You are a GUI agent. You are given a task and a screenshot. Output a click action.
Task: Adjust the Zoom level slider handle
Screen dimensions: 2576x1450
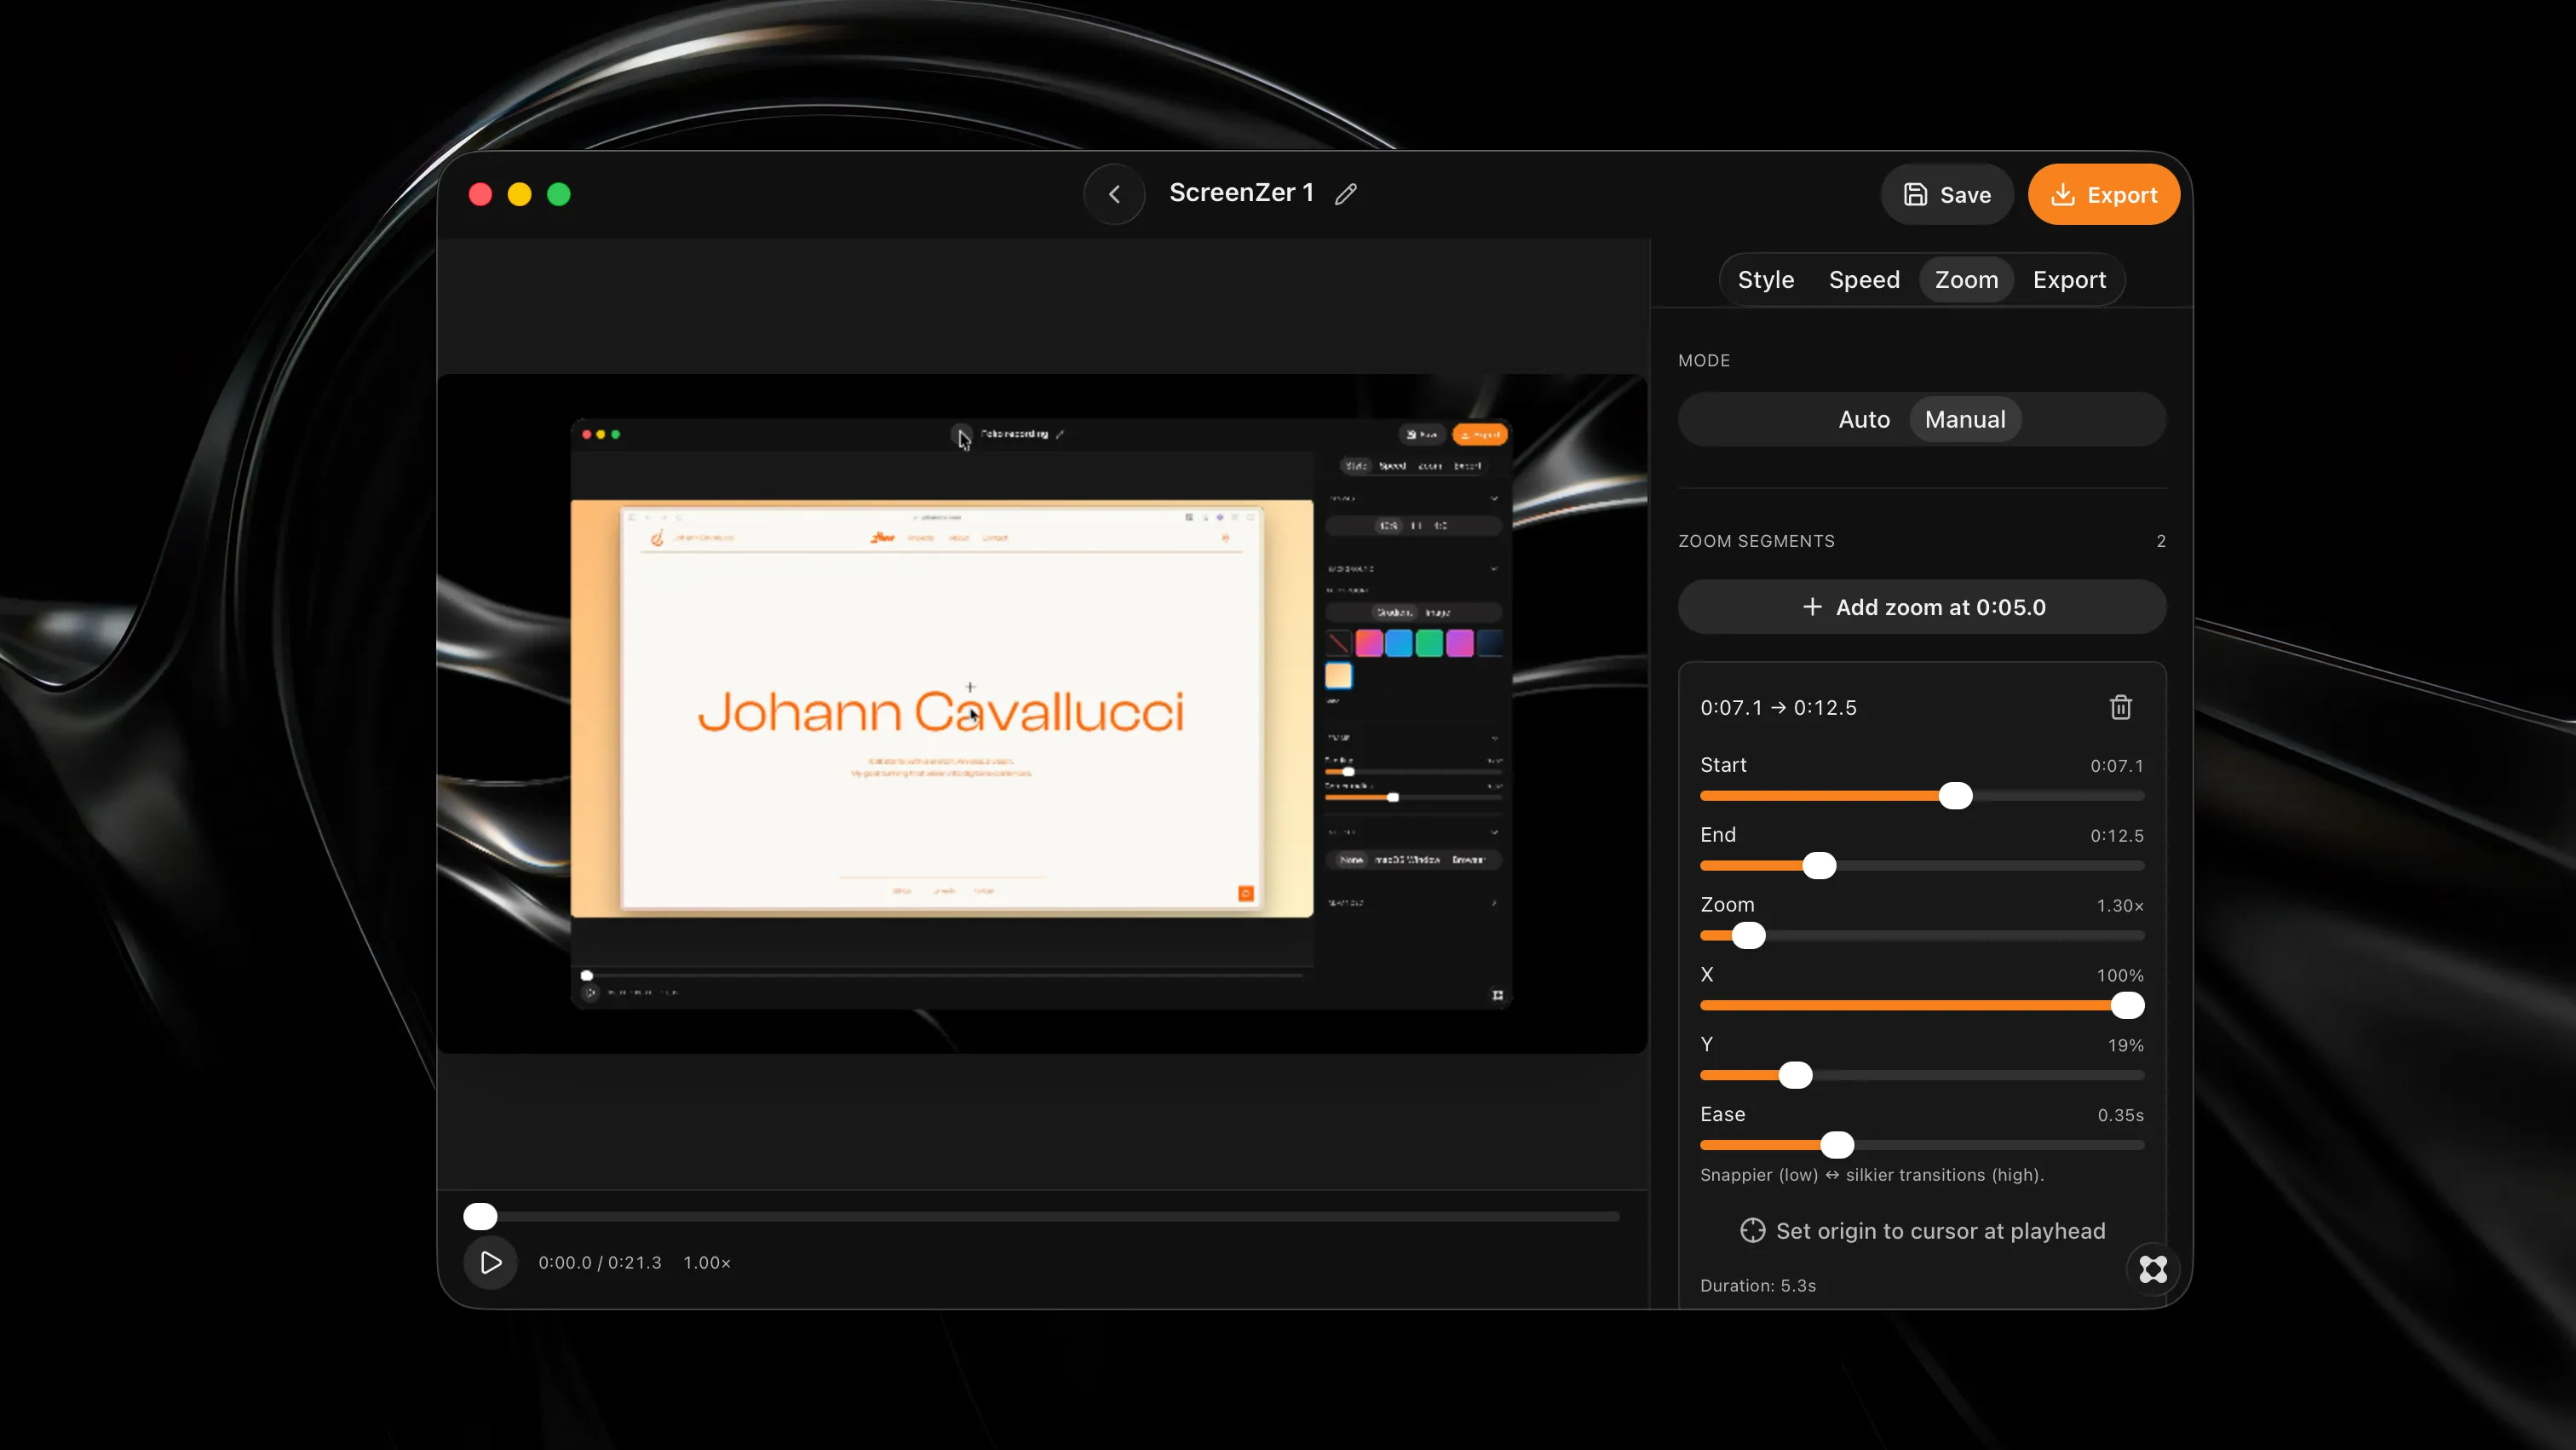(1748, 936)
